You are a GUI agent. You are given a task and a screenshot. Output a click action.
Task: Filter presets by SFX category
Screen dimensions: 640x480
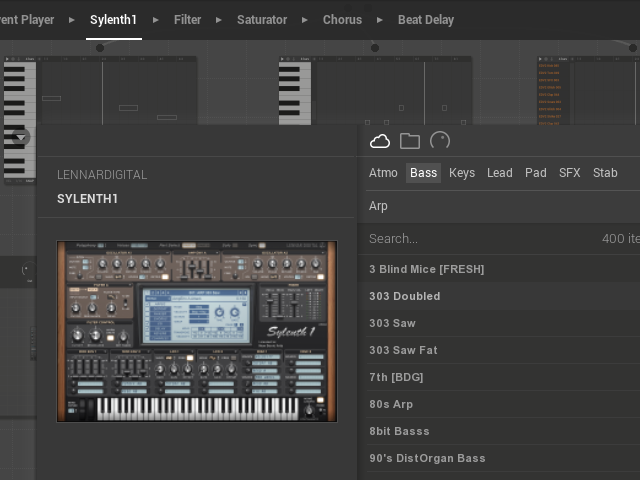[569, 173]
